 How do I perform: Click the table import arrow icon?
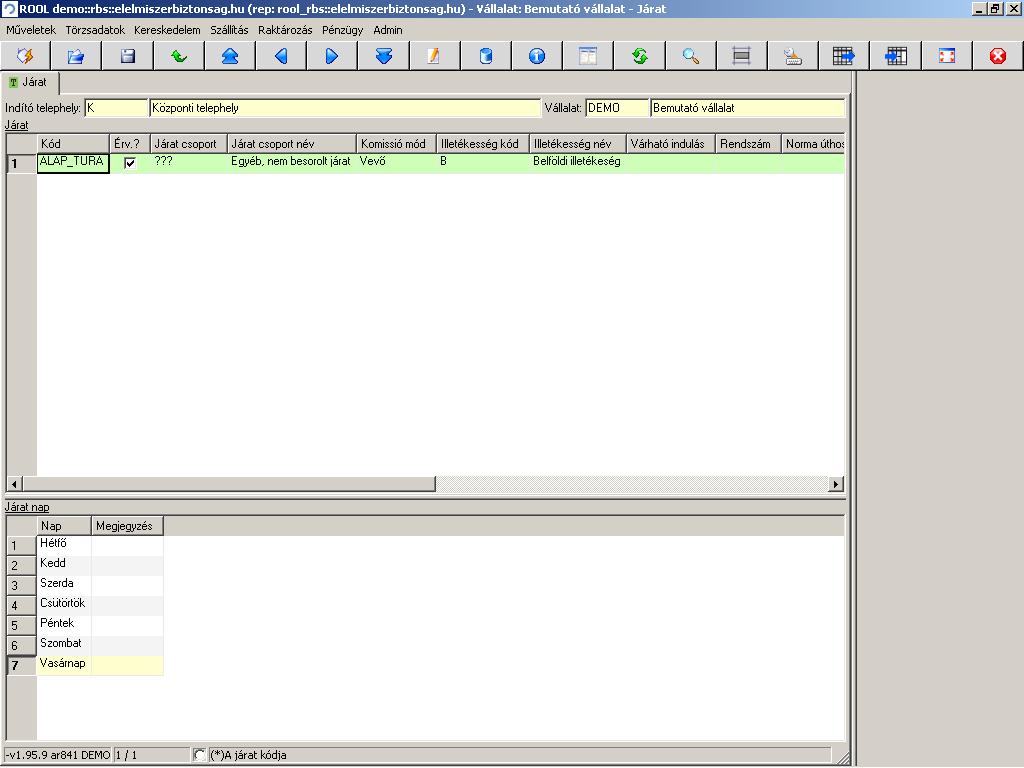coord(895,56)
